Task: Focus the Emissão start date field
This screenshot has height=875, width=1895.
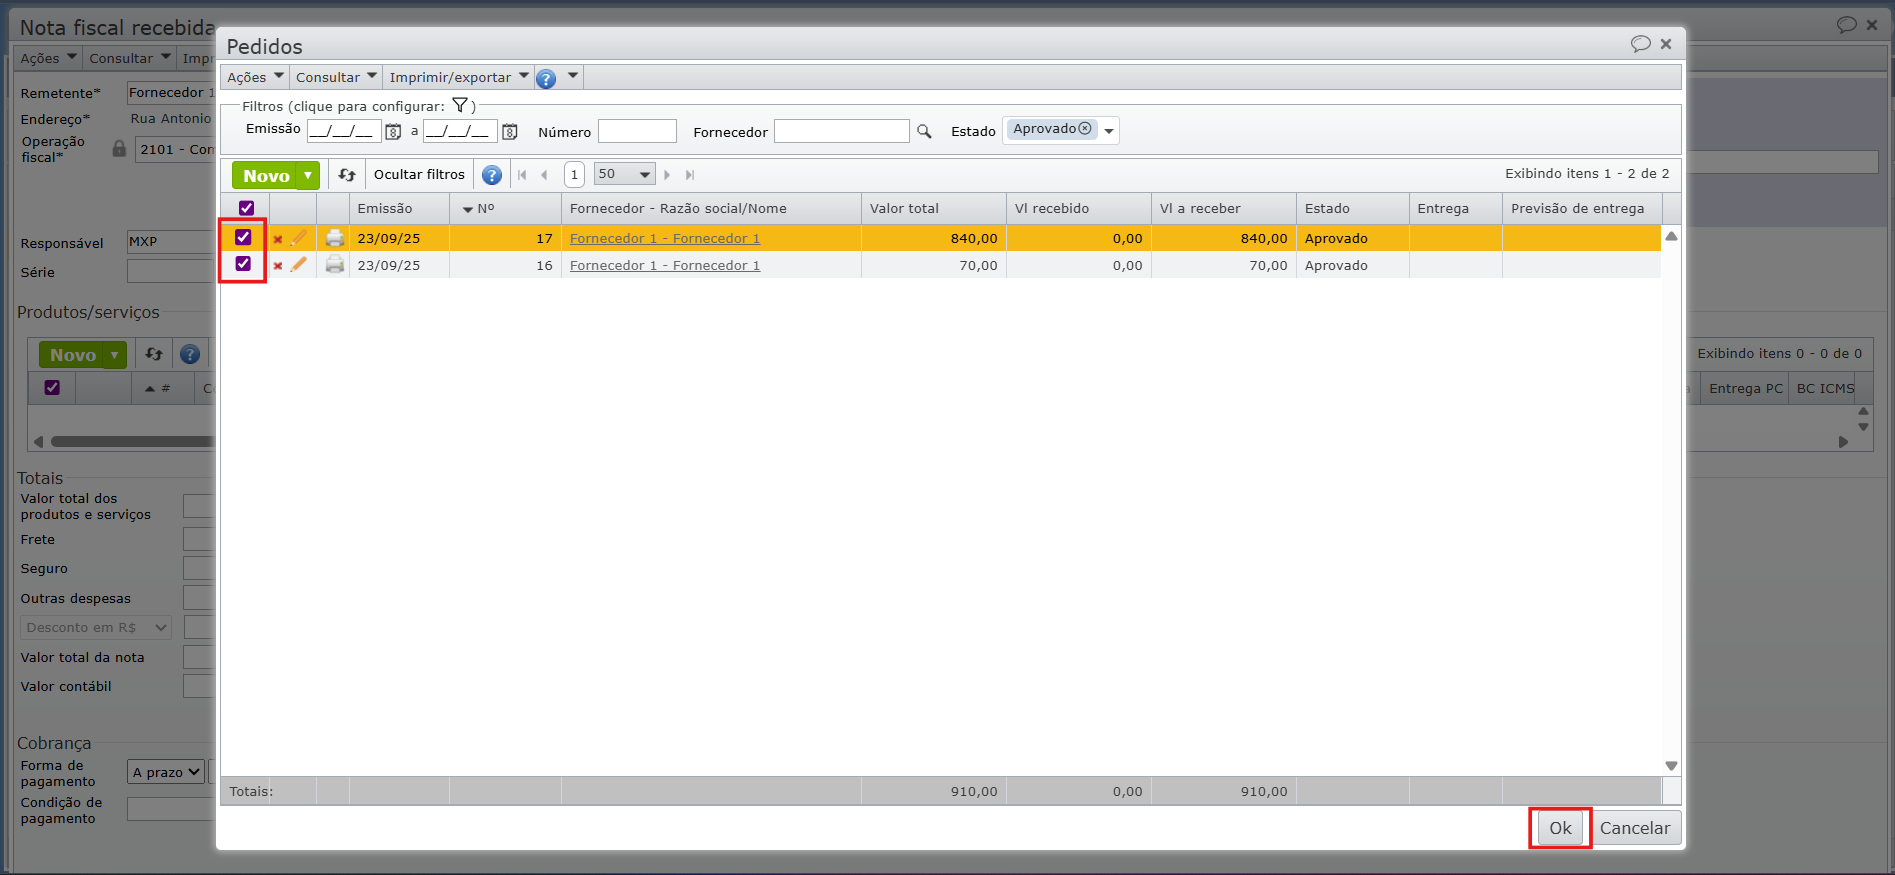Action: tap(344, 131)
